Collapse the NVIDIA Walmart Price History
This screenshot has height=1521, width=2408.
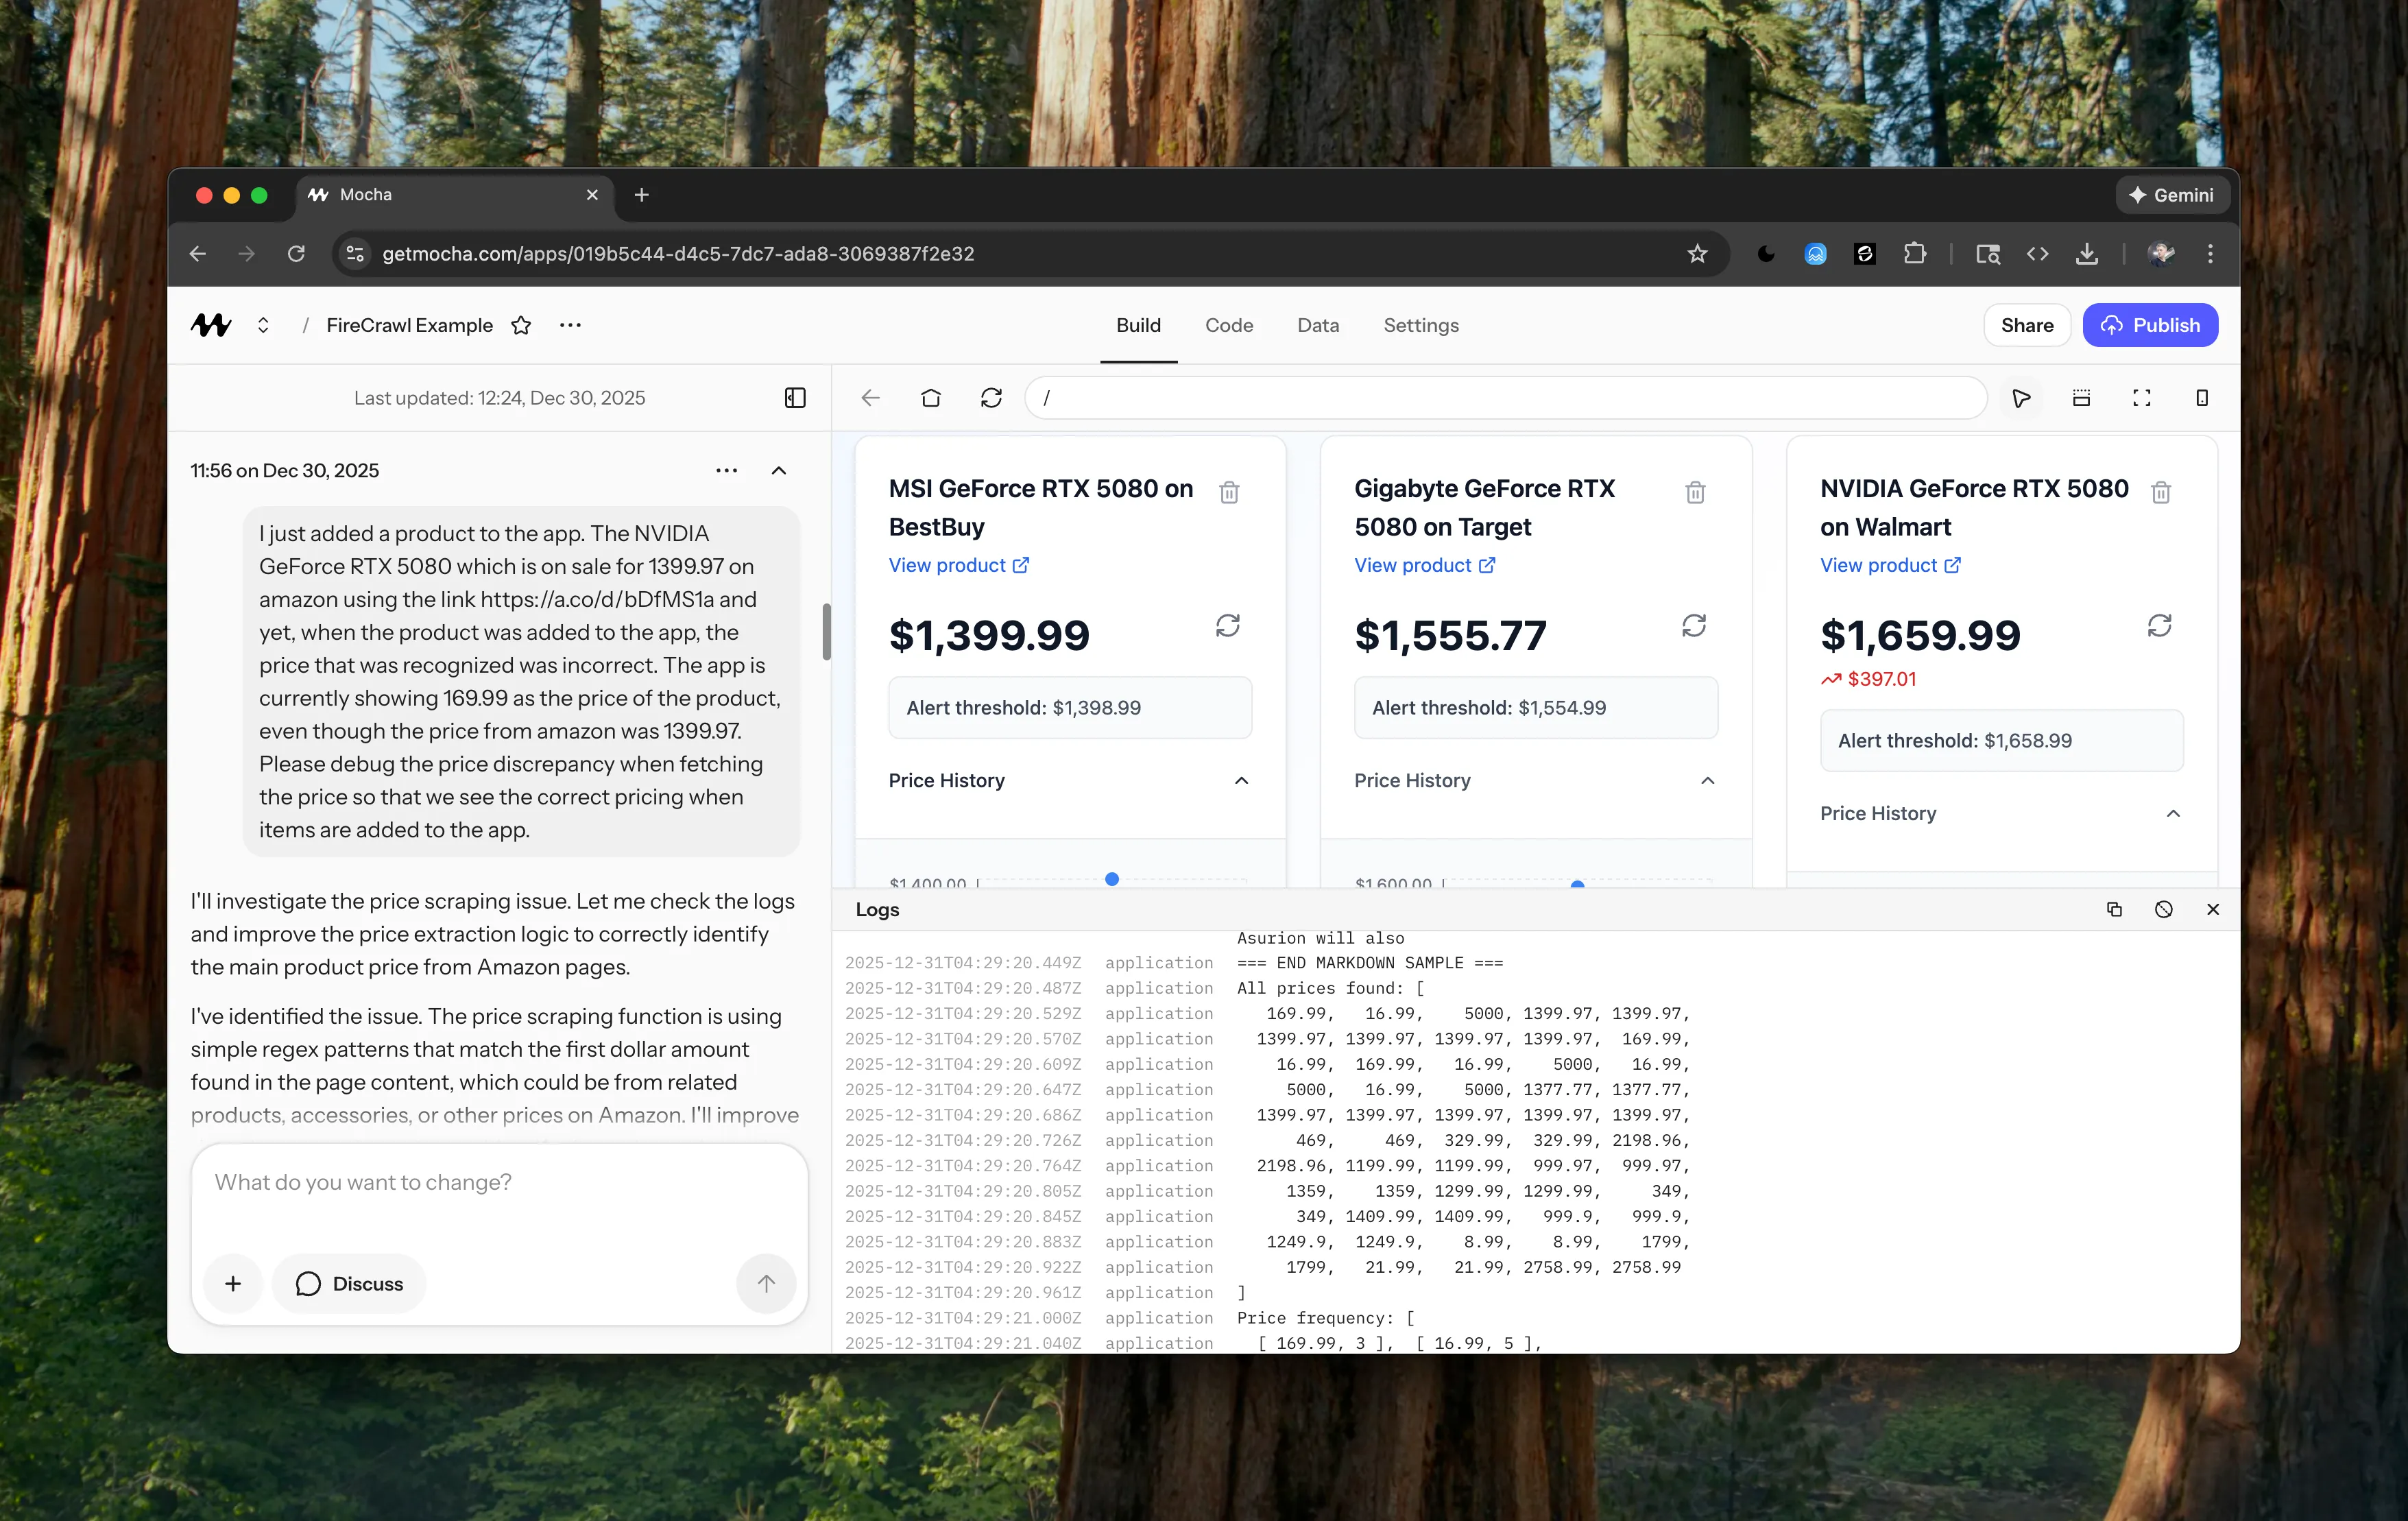[2172, 813]
